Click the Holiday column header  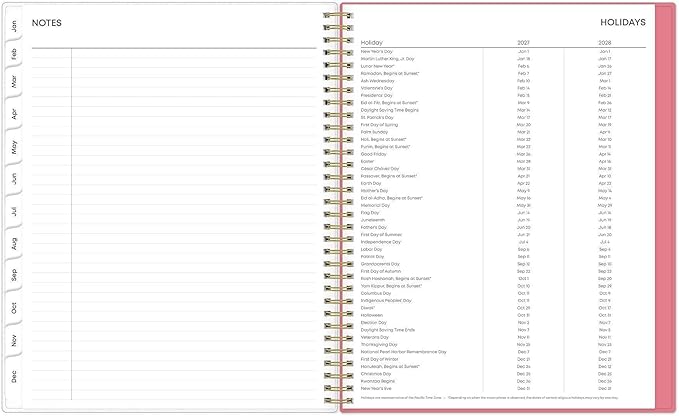[x=372, y=42]
